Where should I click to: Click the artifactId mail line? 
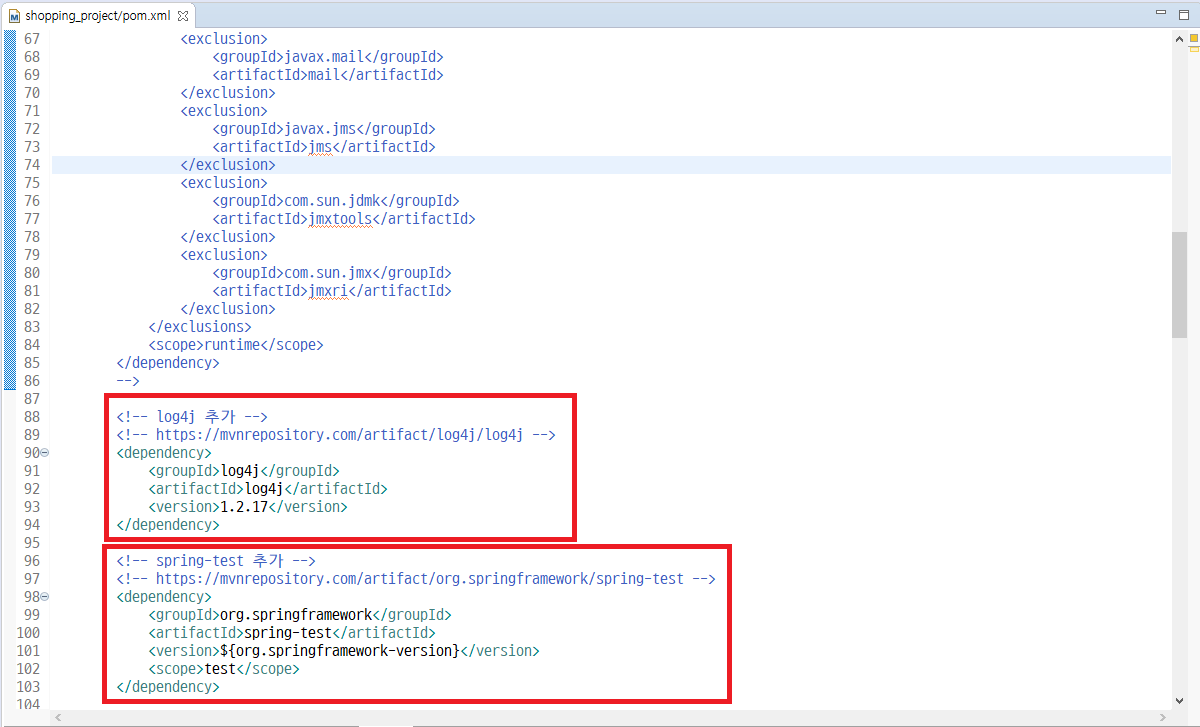pos(328,75)
